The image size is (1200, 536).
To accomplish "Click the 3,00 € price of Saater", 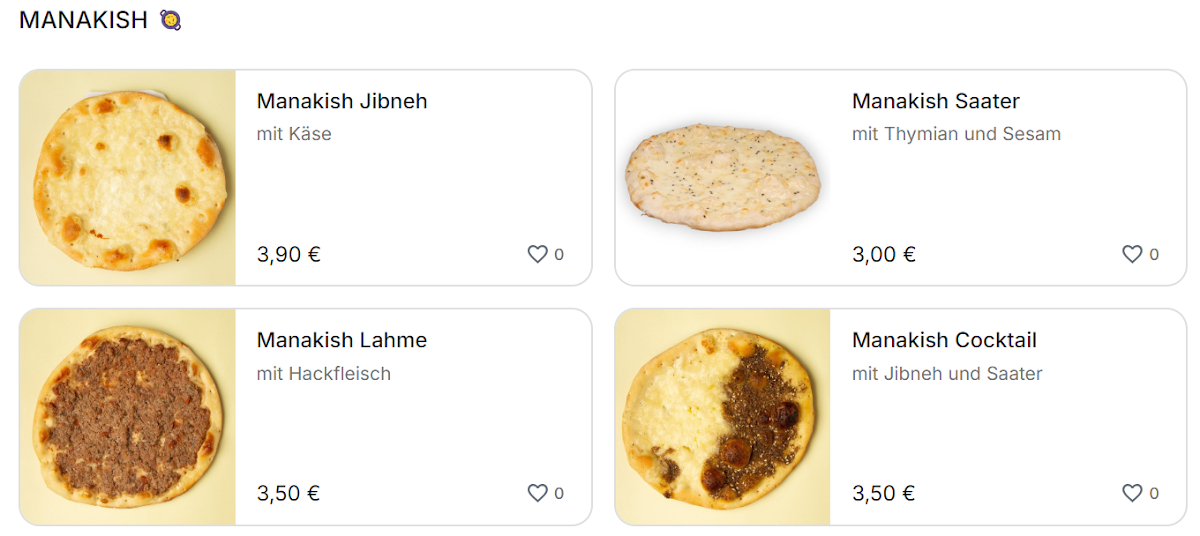I will [x=884, y=254].
